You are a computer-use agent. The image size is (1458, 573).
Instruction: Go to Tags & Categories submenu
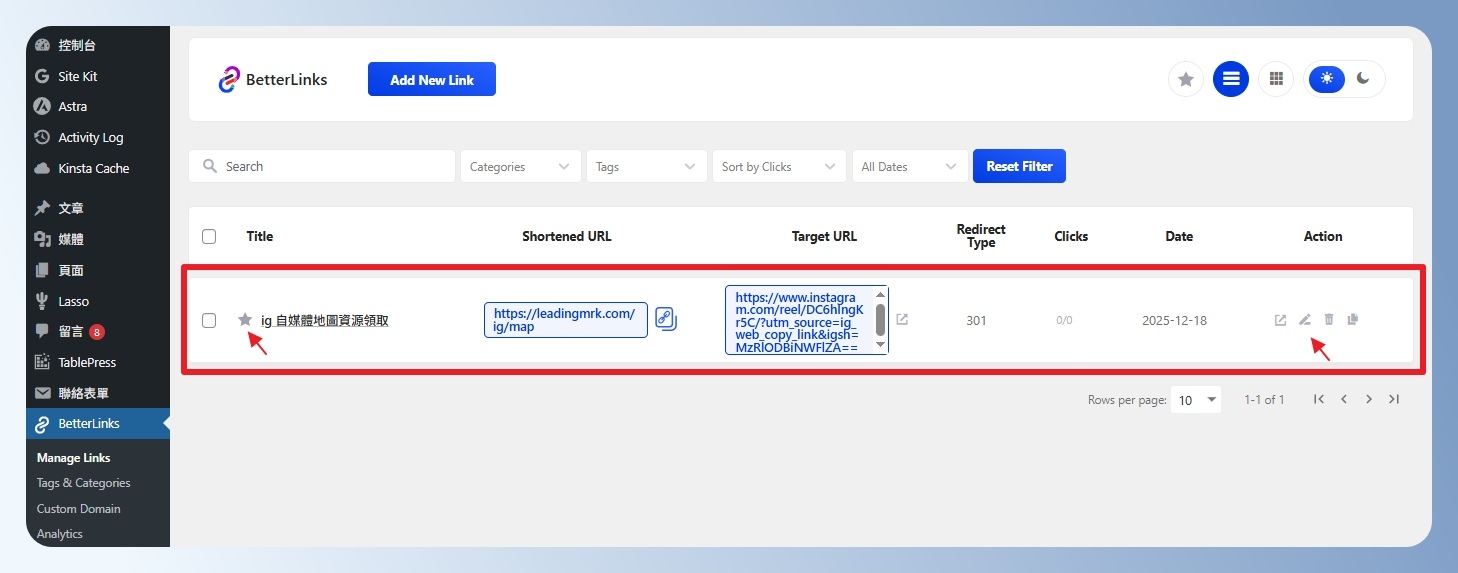(83, 483)
